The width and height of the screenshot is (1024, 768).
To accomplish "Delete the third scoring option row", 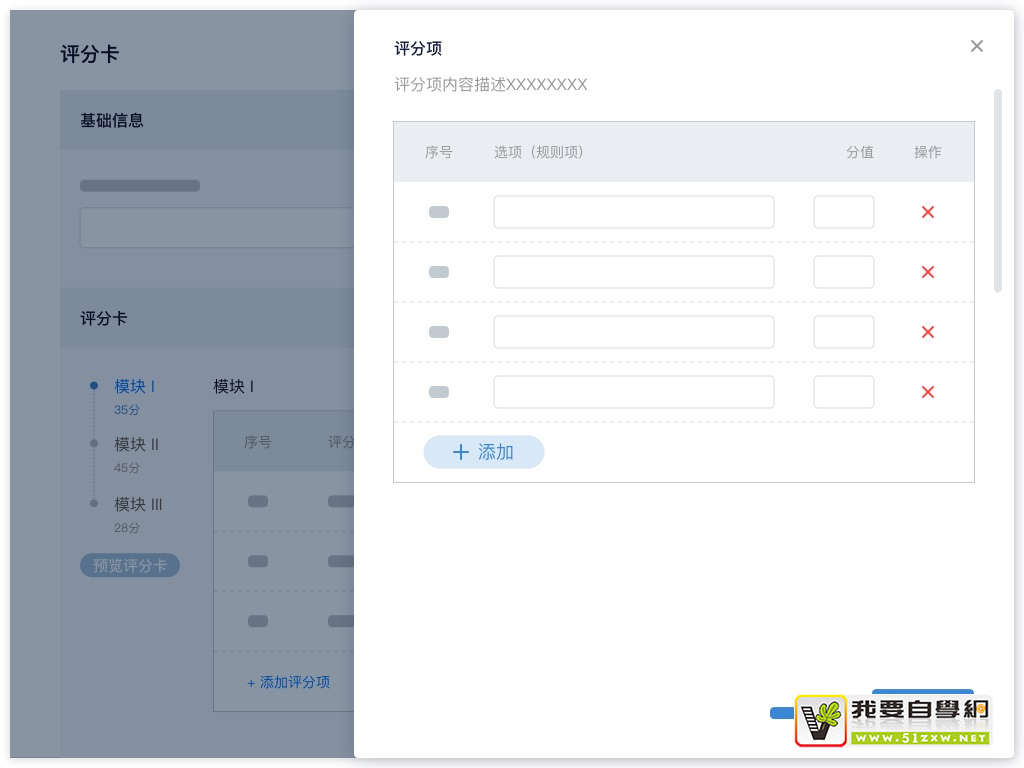I will pos(927,332).
